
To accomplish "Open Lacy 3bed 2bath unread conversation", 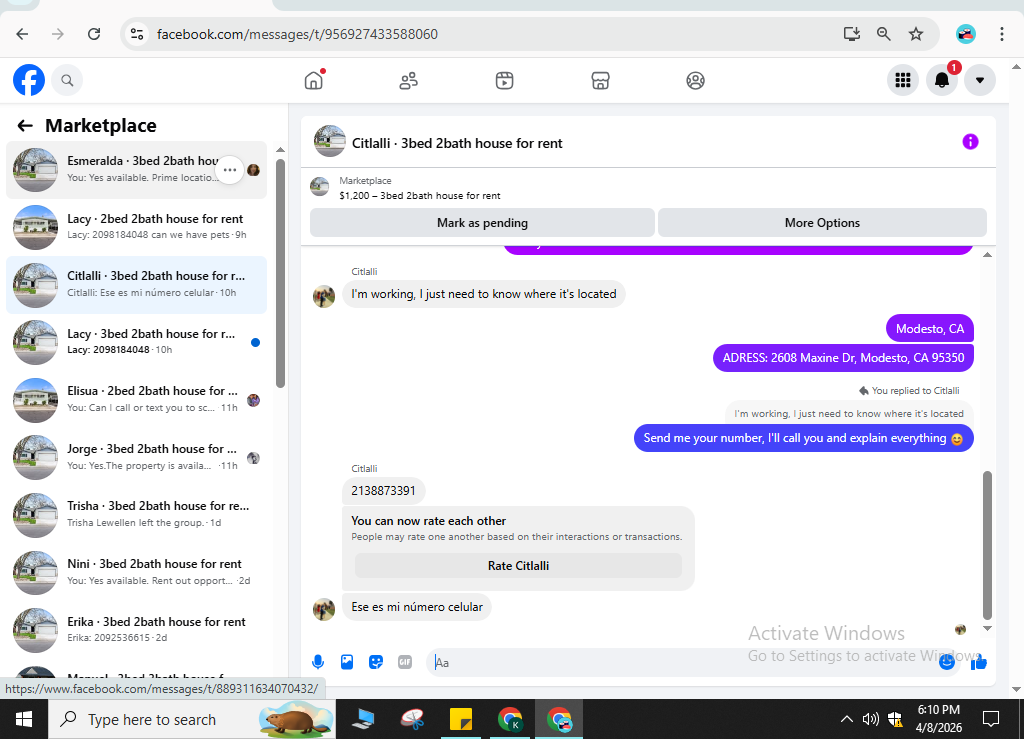I will pyautogui.click(x=136, y=341).
